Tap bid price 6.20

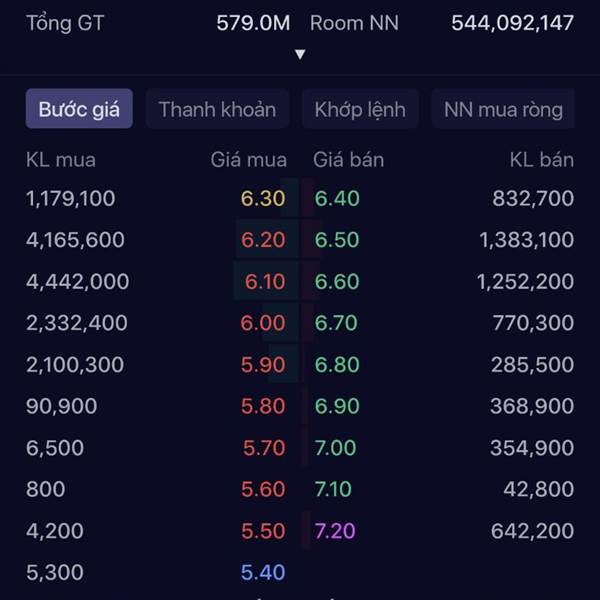263,240
